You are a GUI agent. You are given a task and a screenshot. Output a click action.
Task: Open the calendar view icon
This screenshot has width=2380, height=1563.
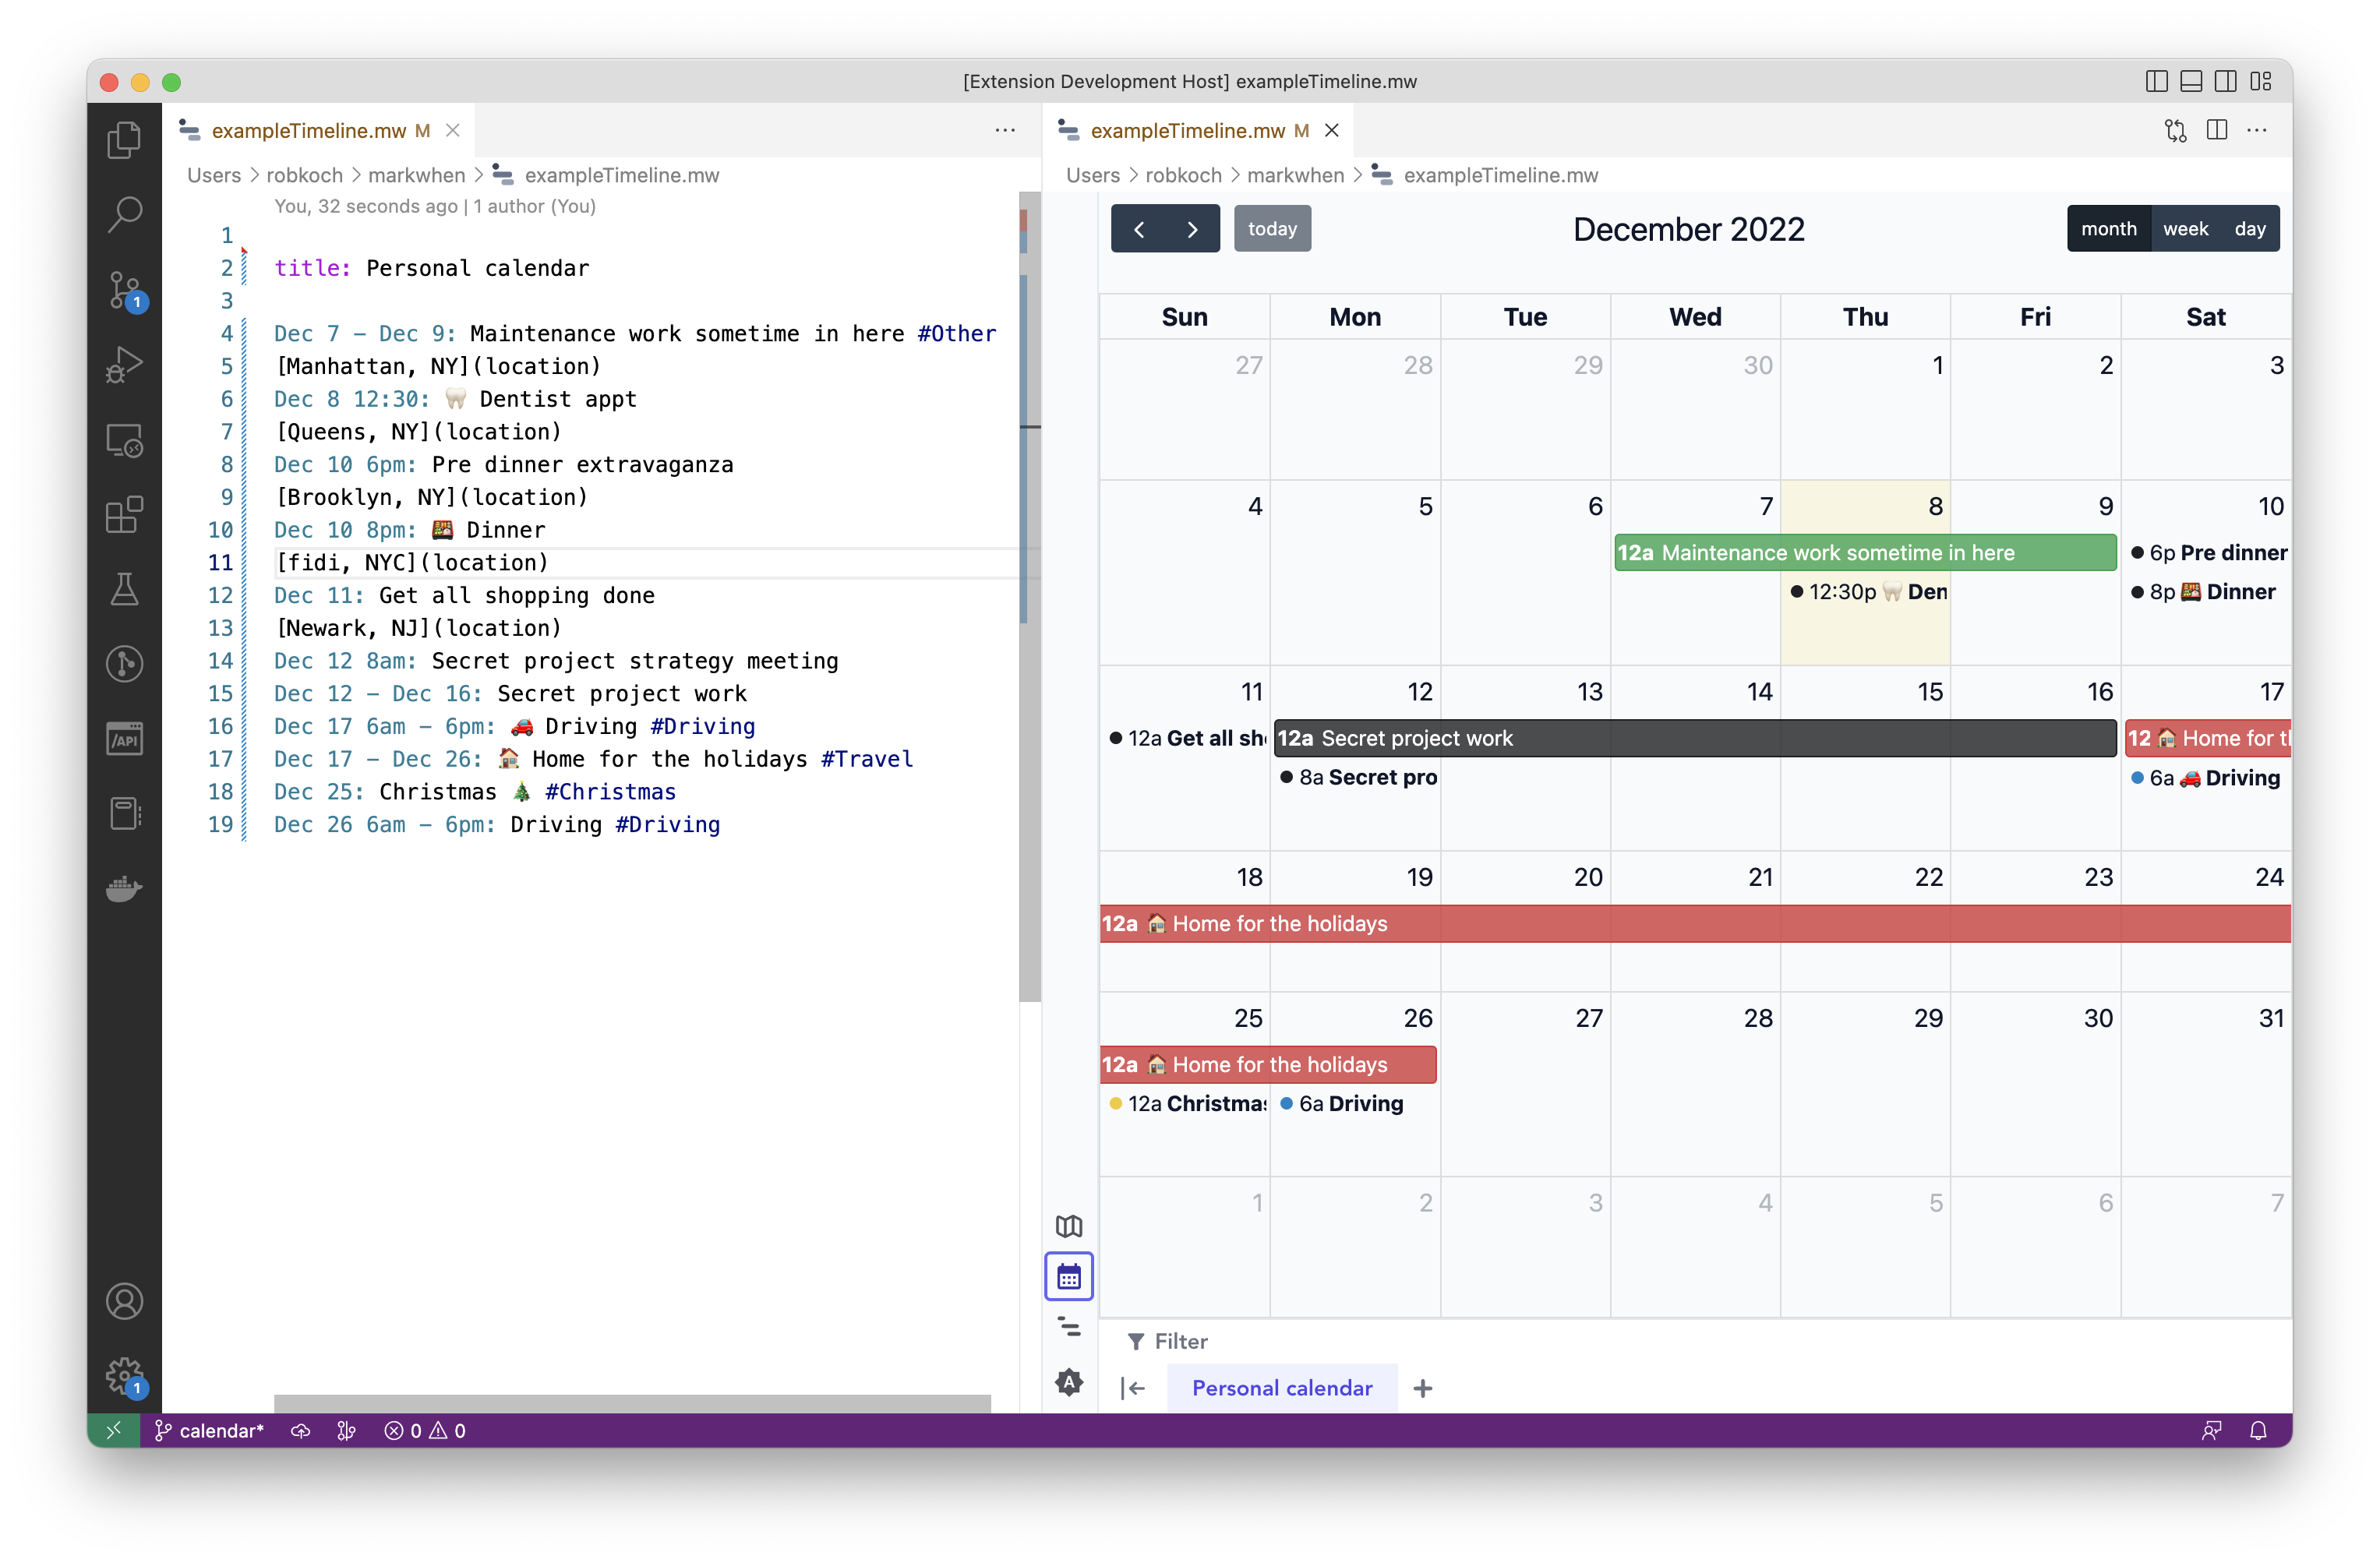coord(1069,1277)
